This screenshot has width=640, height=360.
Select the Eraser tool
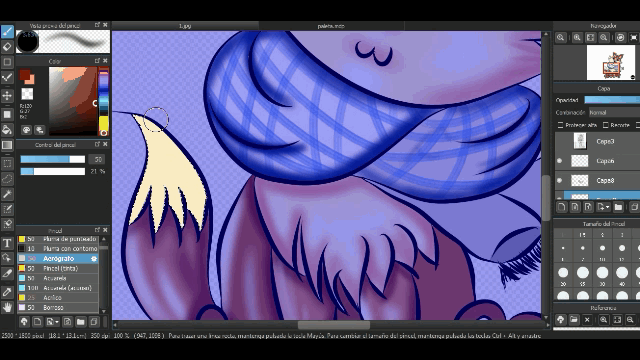(x=7, y=47)
